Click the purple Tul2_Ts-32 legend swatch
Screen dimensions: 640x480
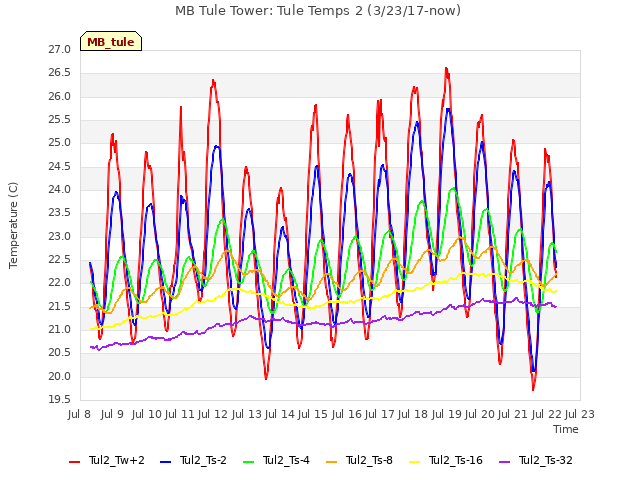(x=504, y=462)
